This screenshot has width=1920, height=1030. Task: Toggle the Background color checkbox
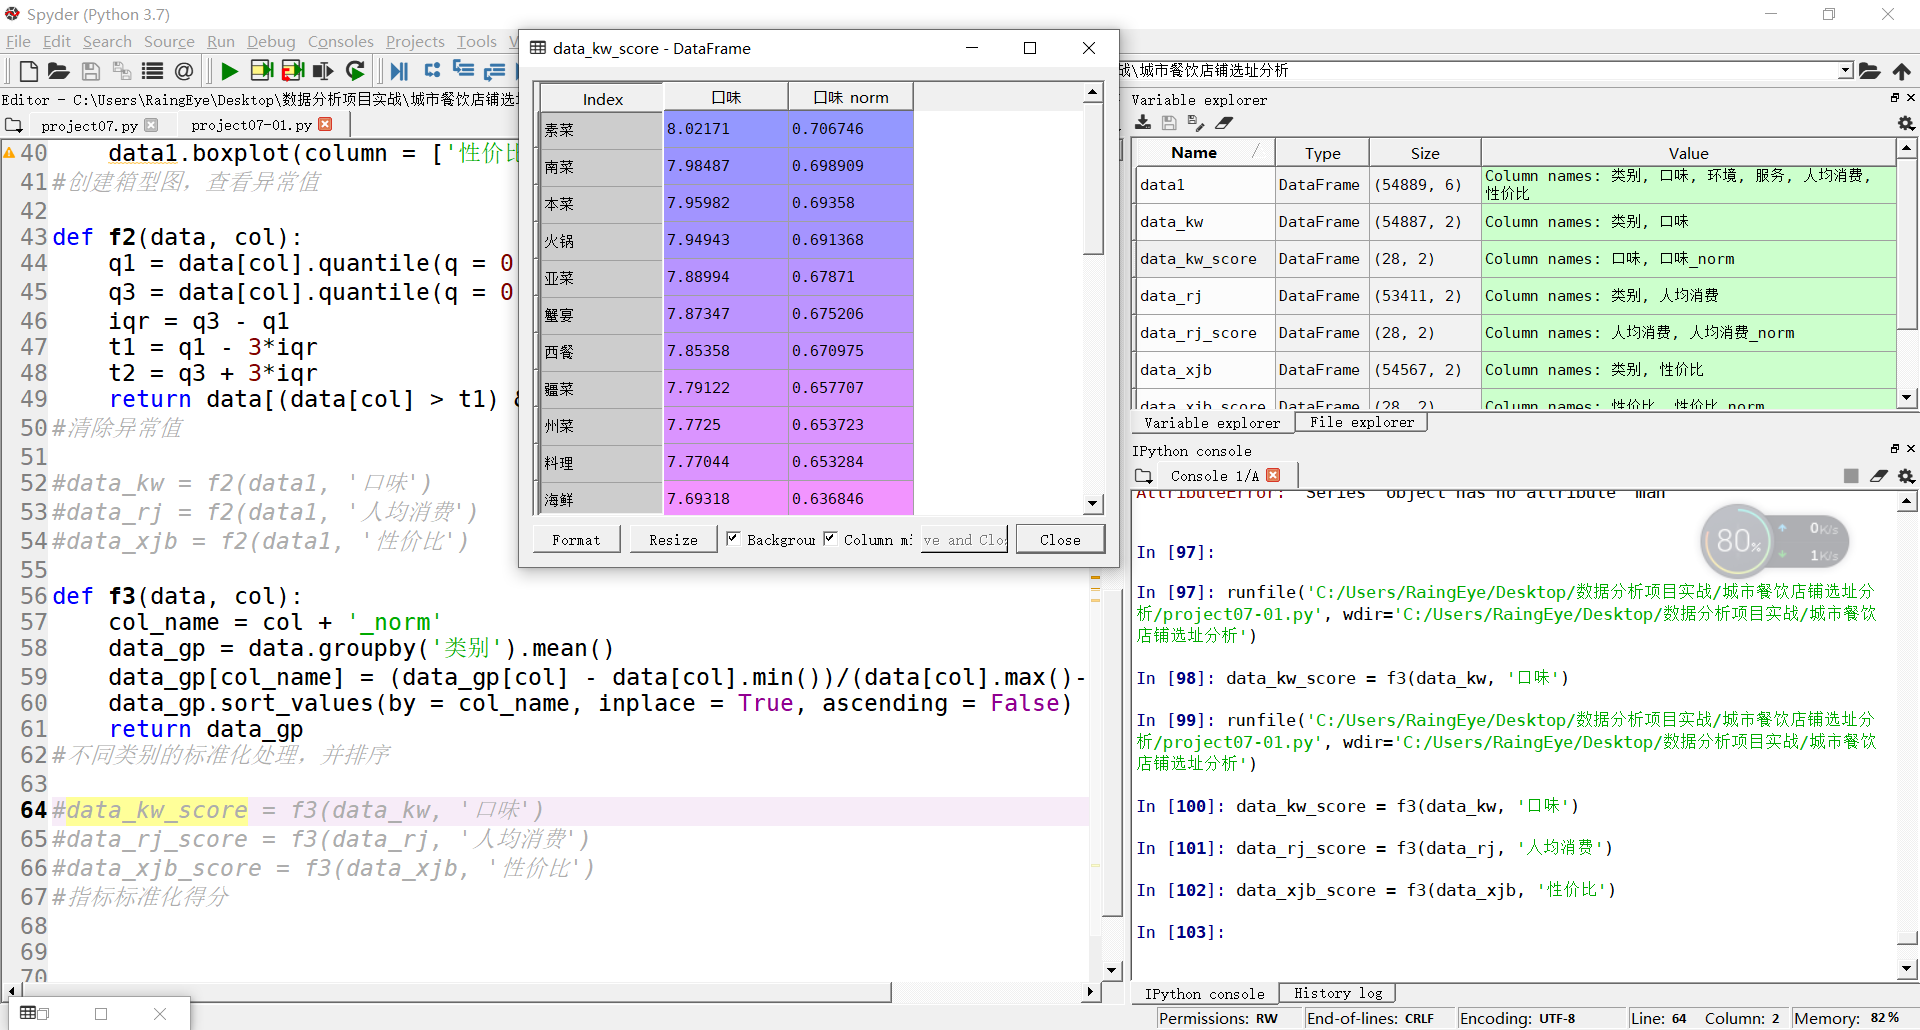[733, 539]
